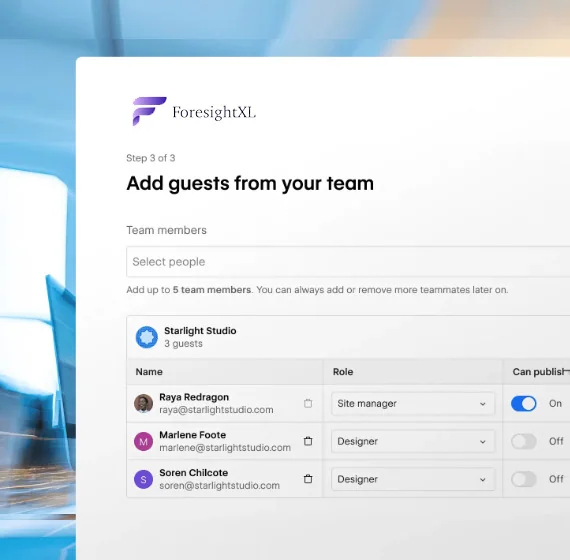Image resolution: width=570 pixels, height=560 pixels.
Task: Click the Off label in Marlene's row
Action: 556,441
